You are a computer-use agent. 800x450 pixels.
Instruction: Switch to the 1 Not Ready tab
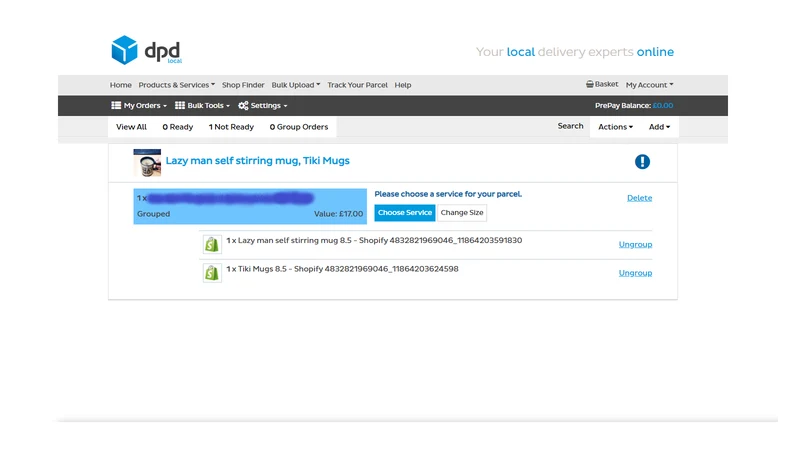(231, 127)
